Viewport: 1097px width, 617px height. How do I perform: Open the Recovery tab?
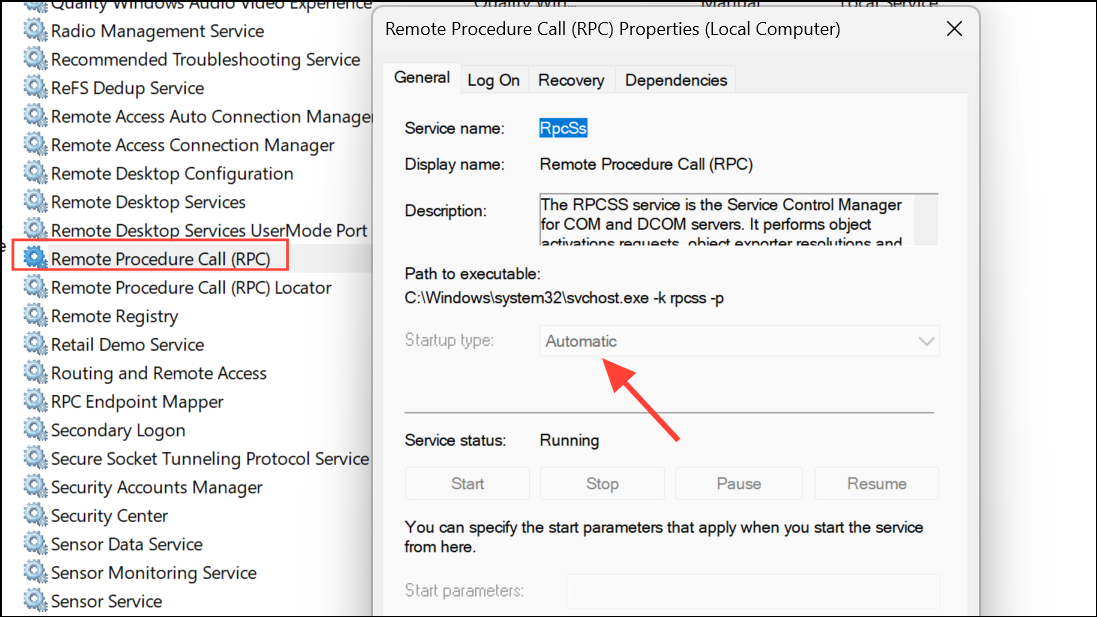pos(571,80)
